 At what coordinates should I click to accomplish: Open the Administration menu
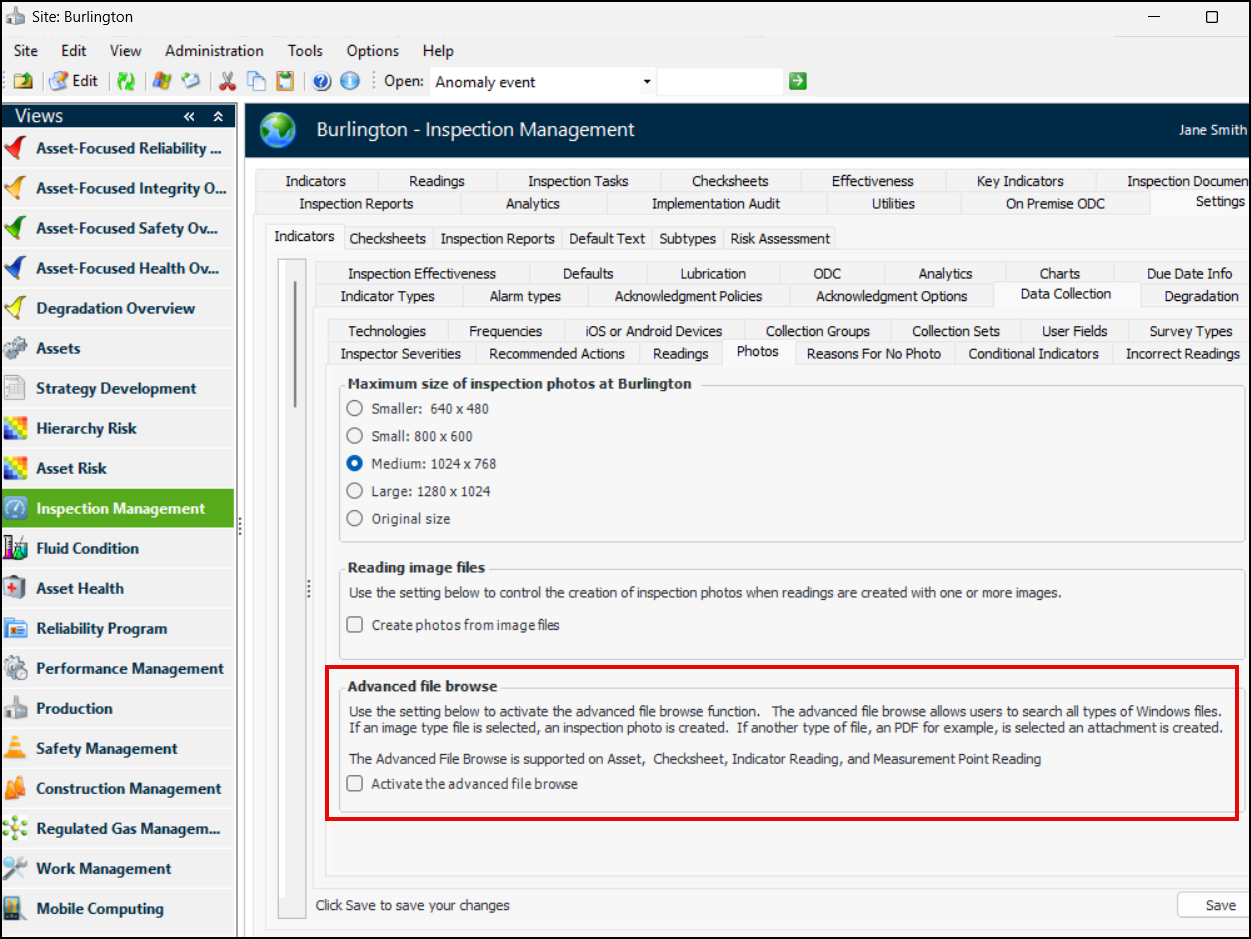click(214, 50)
